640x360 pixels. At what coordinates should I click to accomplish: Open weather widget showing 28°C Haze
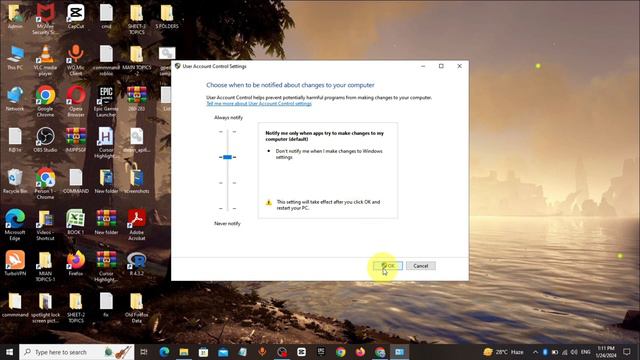coord(504,352)
